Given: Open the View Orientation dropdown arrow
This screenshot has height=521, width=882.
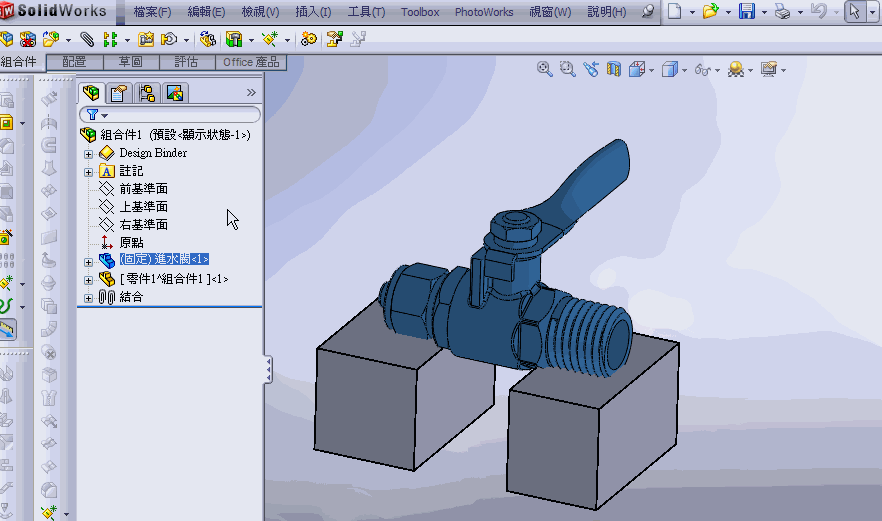Looking at the screenshot, I should pos(651,70).
